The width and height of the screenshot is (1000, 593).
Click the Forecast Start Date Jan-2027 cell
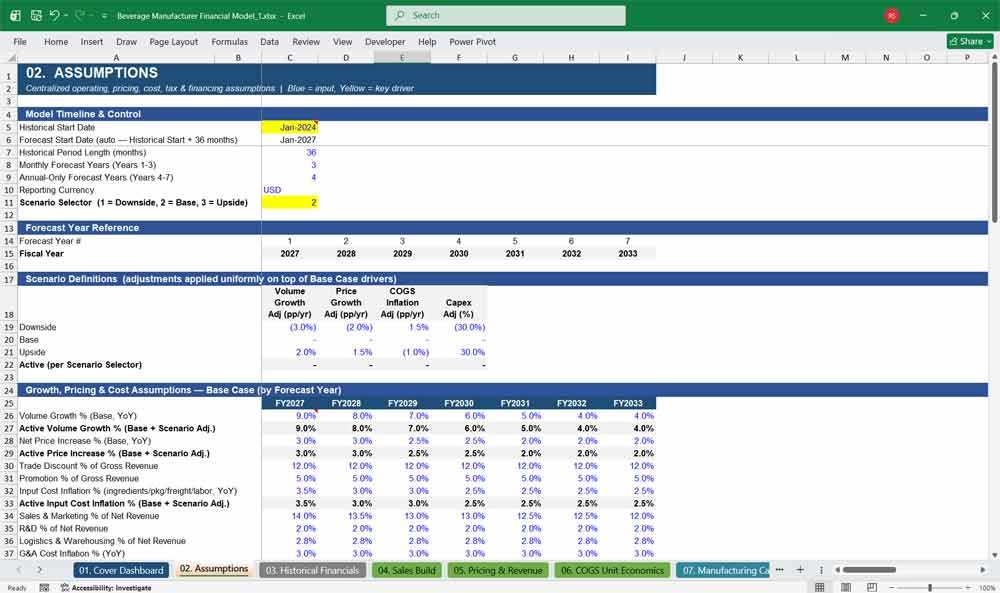click(290, 140)
